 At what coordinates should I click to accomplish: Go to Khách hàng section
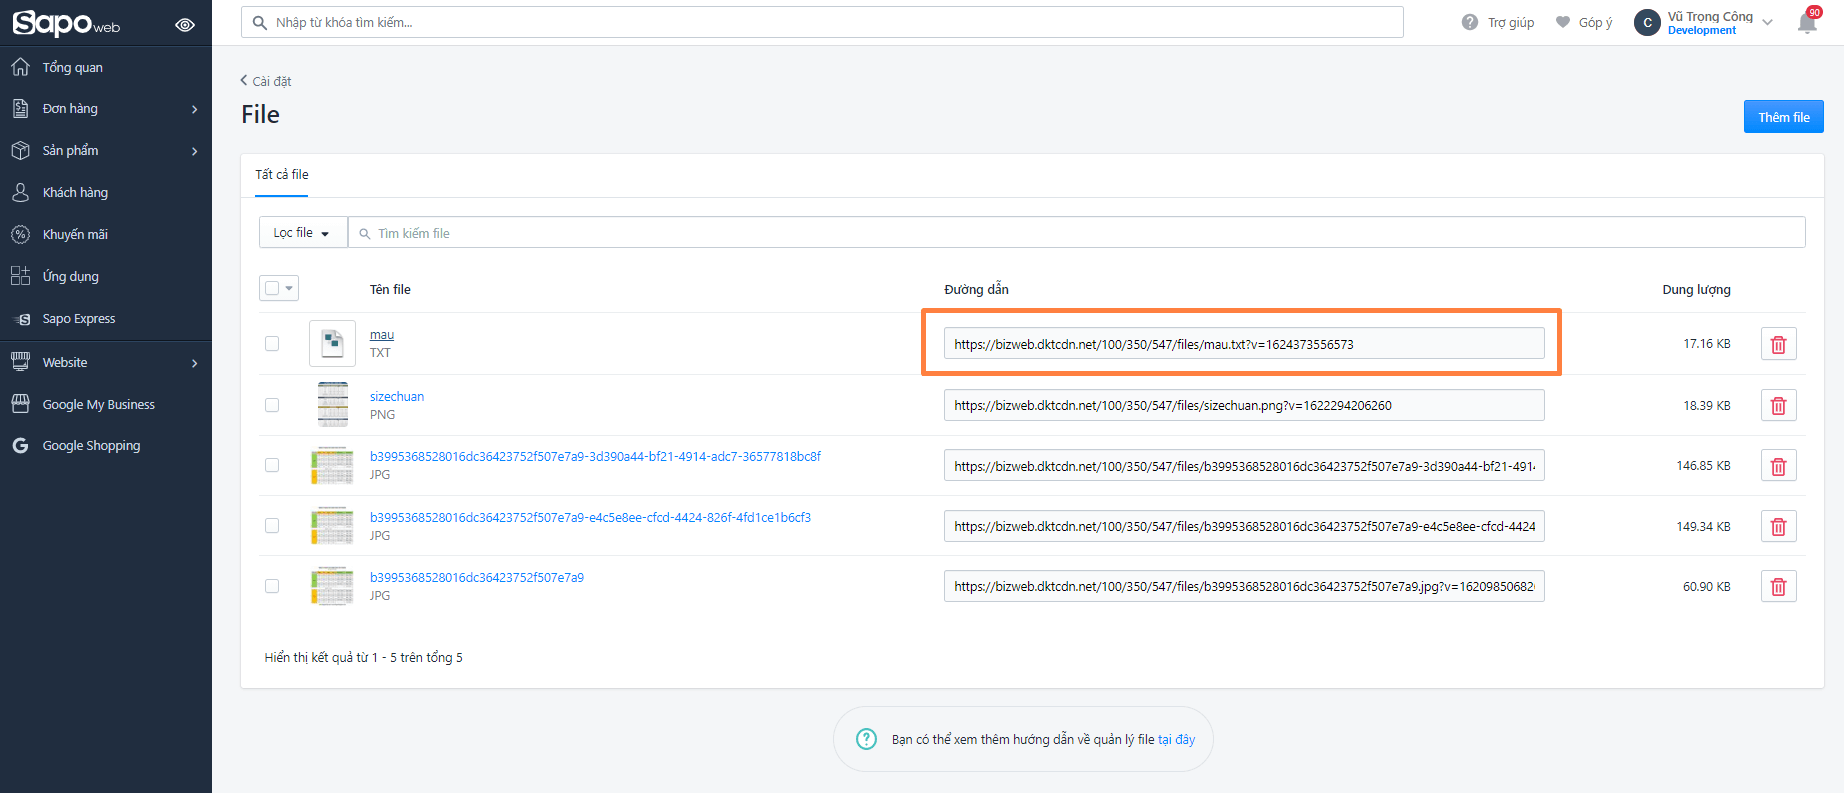(75, 193)
